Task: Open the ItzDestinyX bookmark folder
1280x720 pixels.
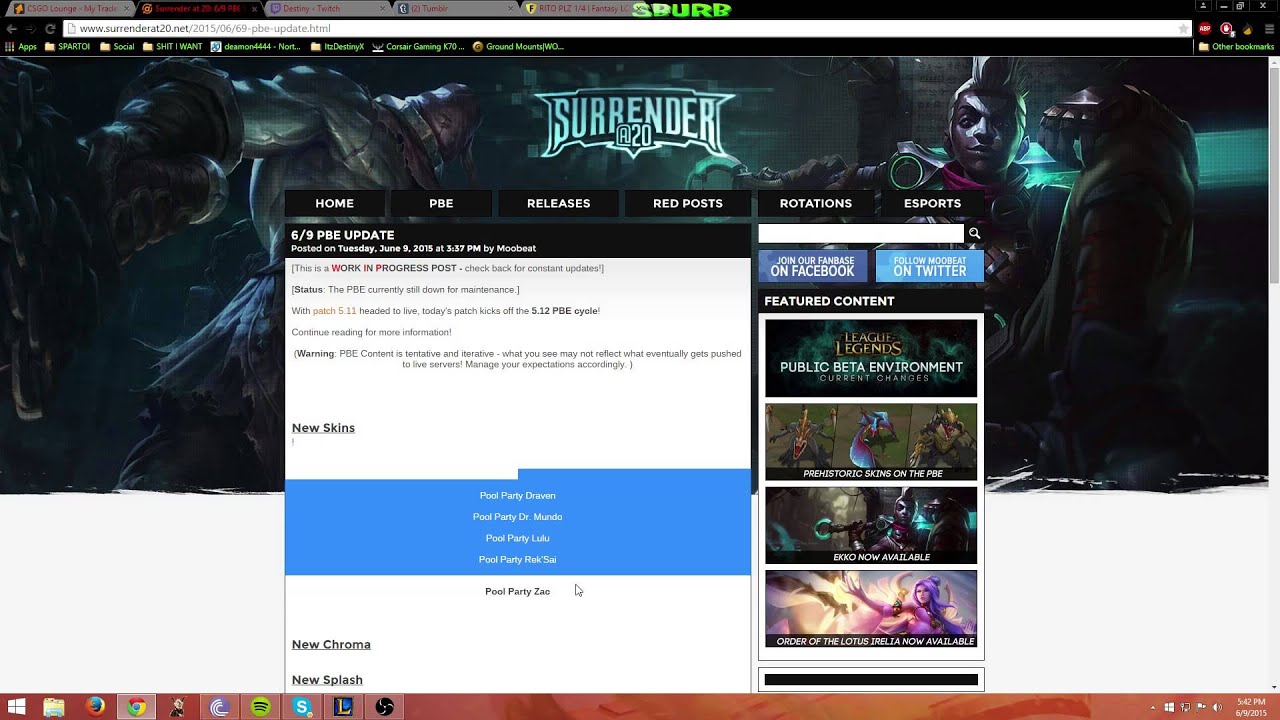Action: coord(338,47)
